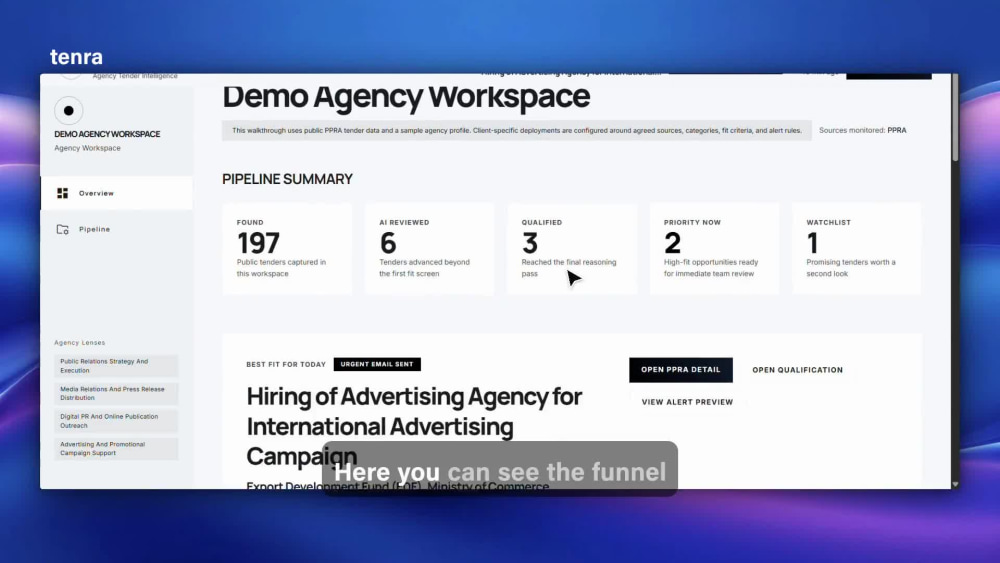1000x563 pixels.
Task: Click the Open PPRA Detail button
Action: coord(680,370)
